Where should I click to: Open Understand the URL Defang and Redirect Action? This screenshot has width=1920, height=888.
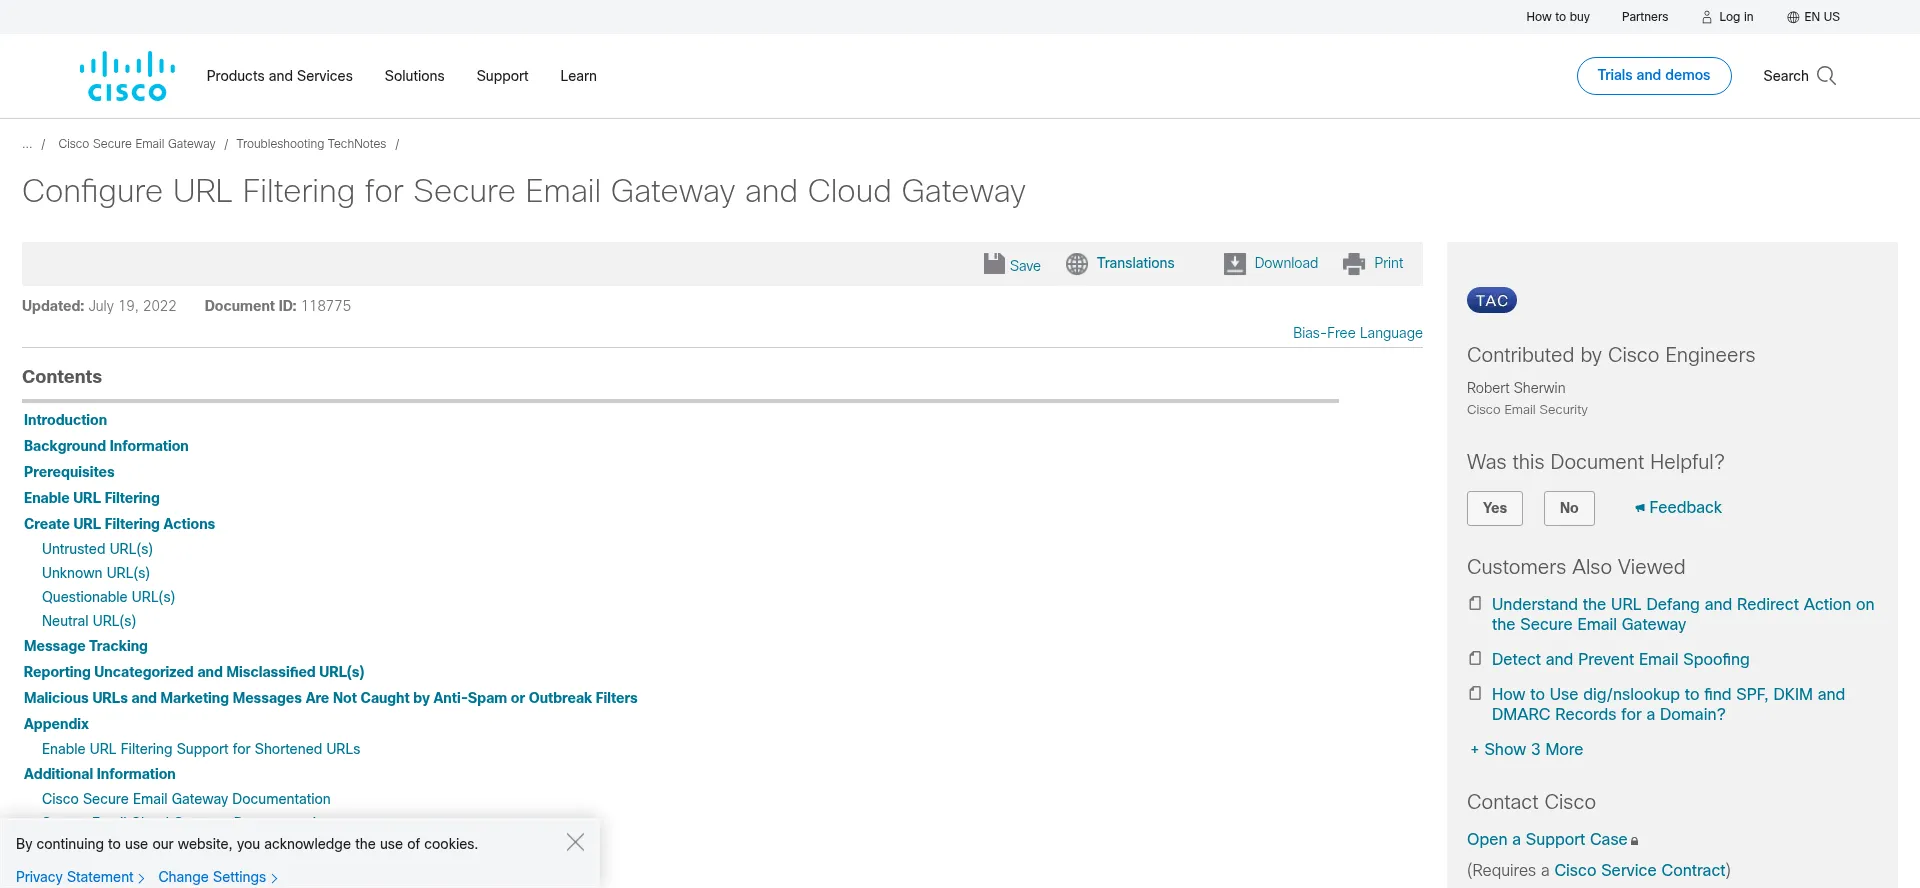1683,614
